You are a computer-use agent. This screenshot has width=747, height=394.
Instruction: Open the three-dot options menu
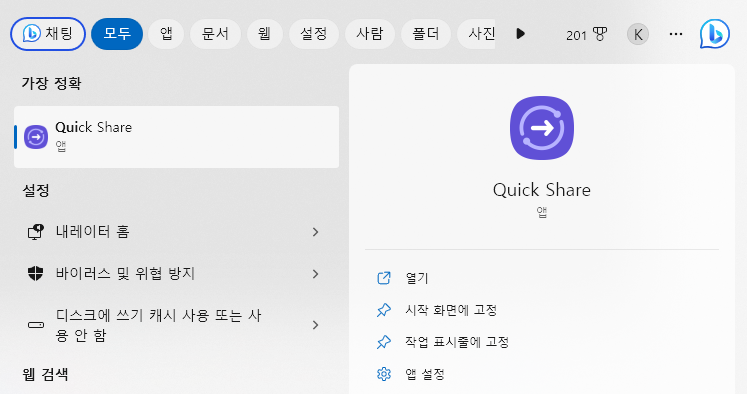[x=676, y=34]
